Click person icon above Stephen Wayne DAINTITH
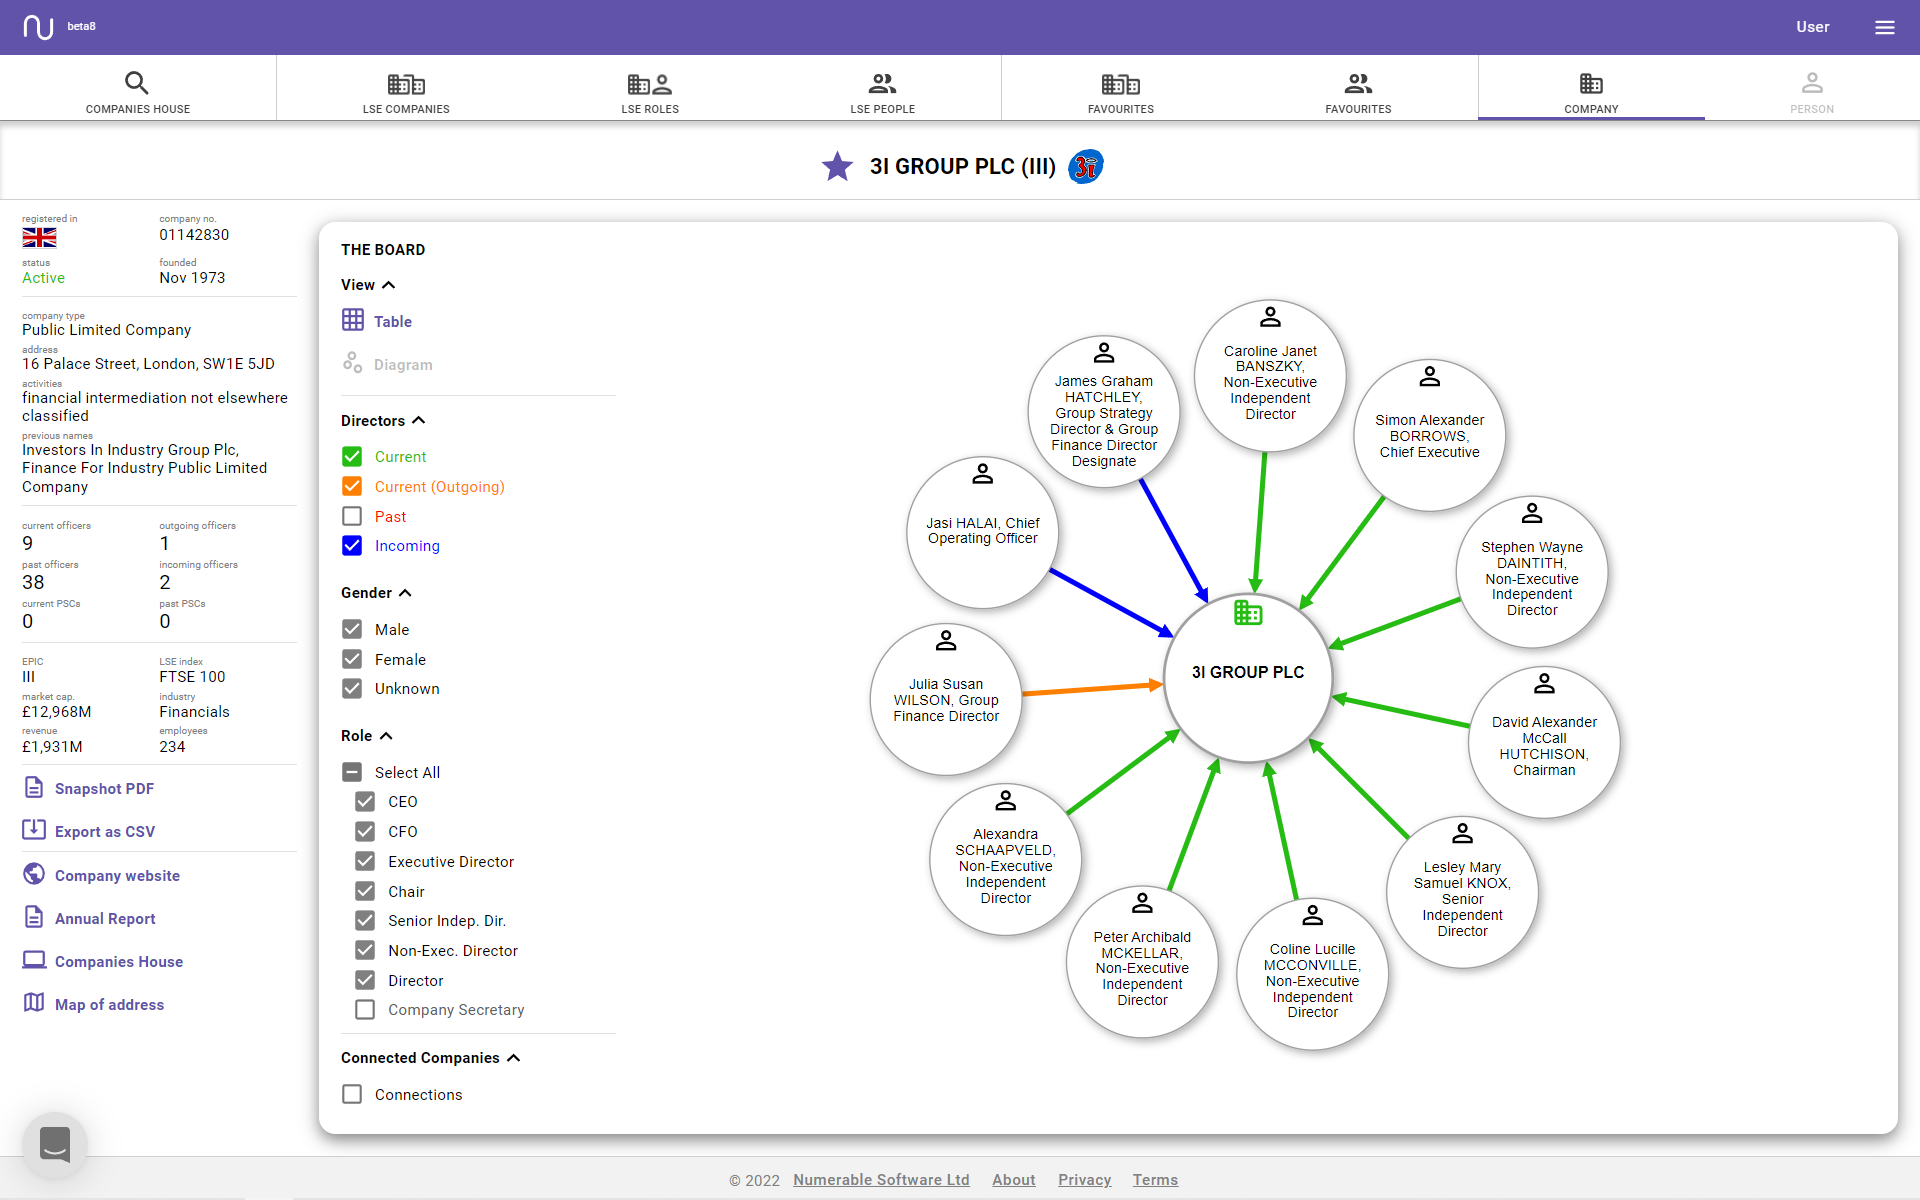 pos(1532,514)
